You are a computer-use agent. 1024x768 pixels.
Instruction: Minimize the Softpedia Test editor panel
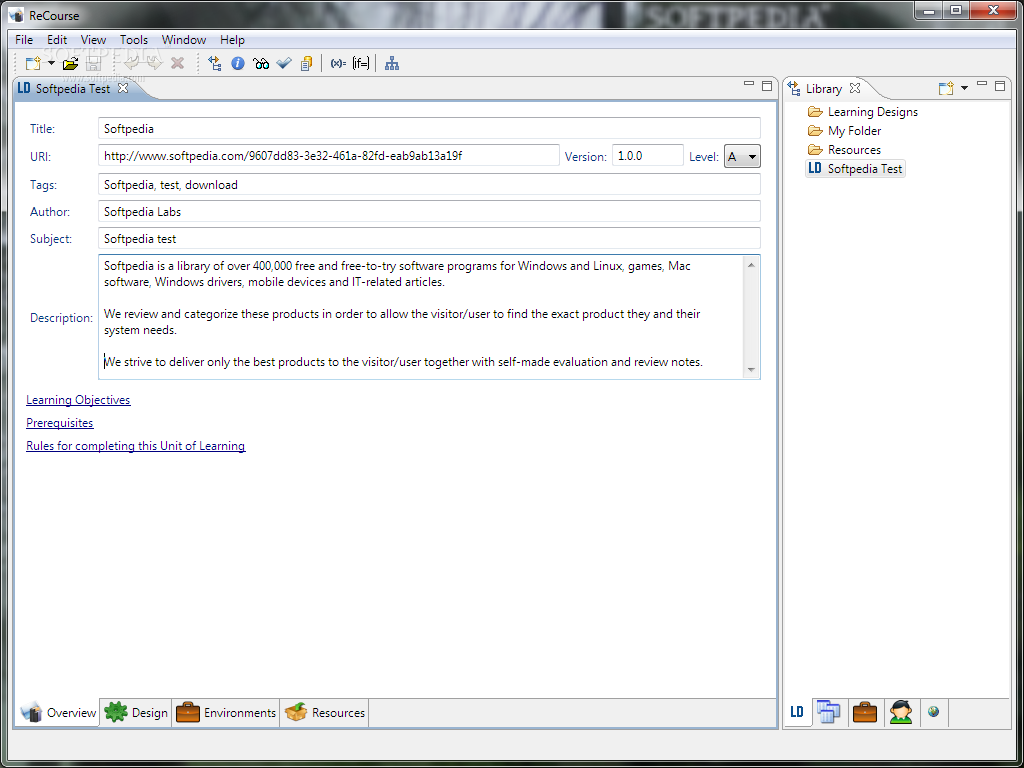point(749,85)
